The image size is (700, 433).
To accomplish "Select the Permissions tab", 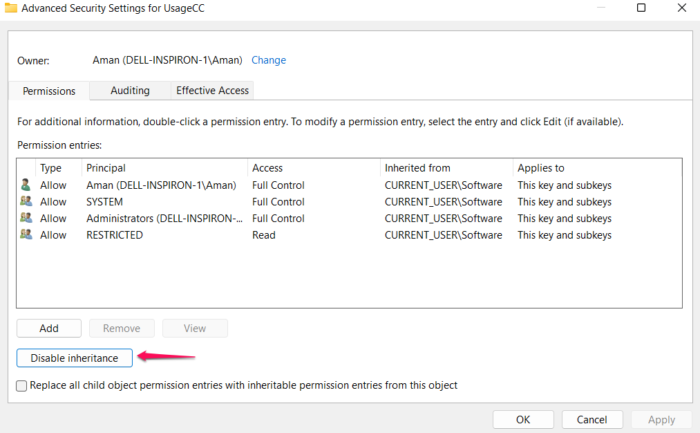I will coord(49,91).
